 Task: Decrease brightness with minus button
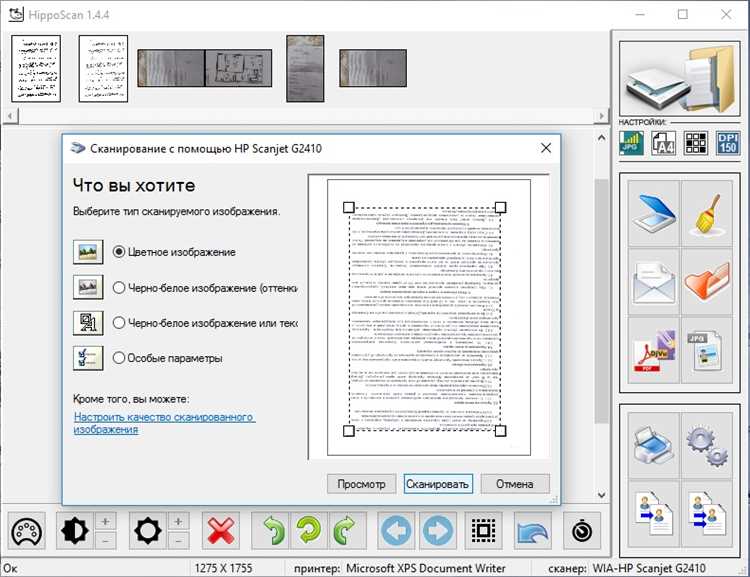point(178,541)
